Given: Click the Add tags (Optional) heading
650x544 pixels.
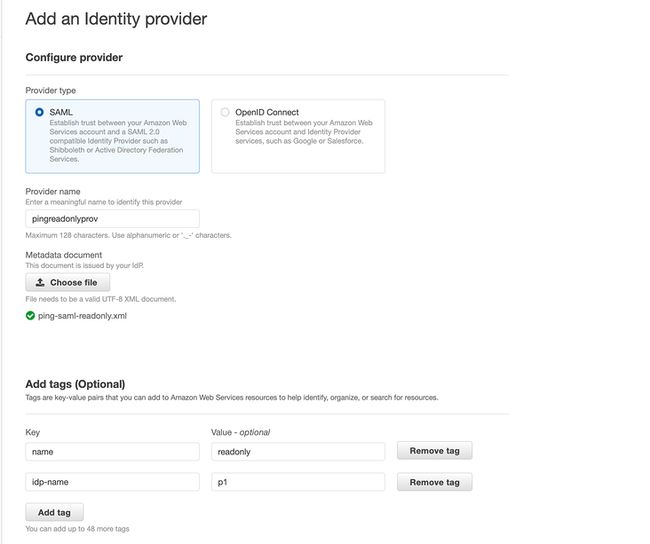Looking at the screenshot, I should tap(75, 384).
